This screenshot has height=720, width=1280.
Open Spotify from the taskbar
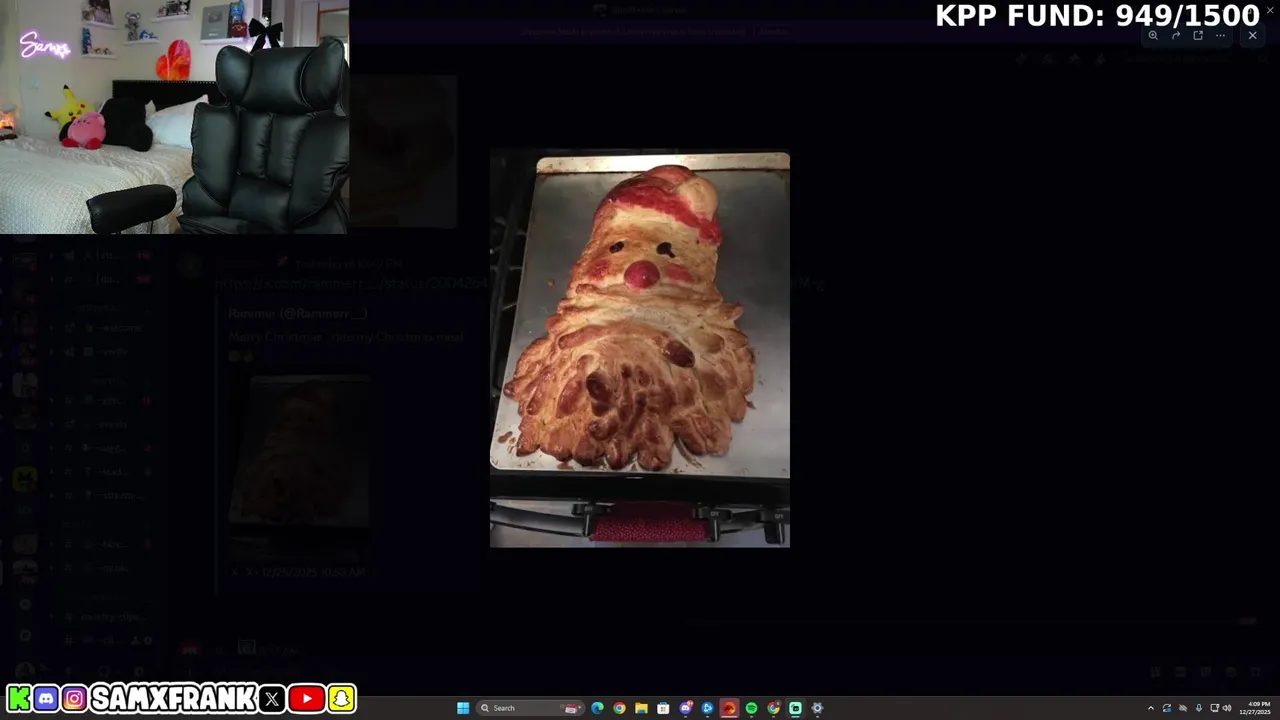(751, 708)
